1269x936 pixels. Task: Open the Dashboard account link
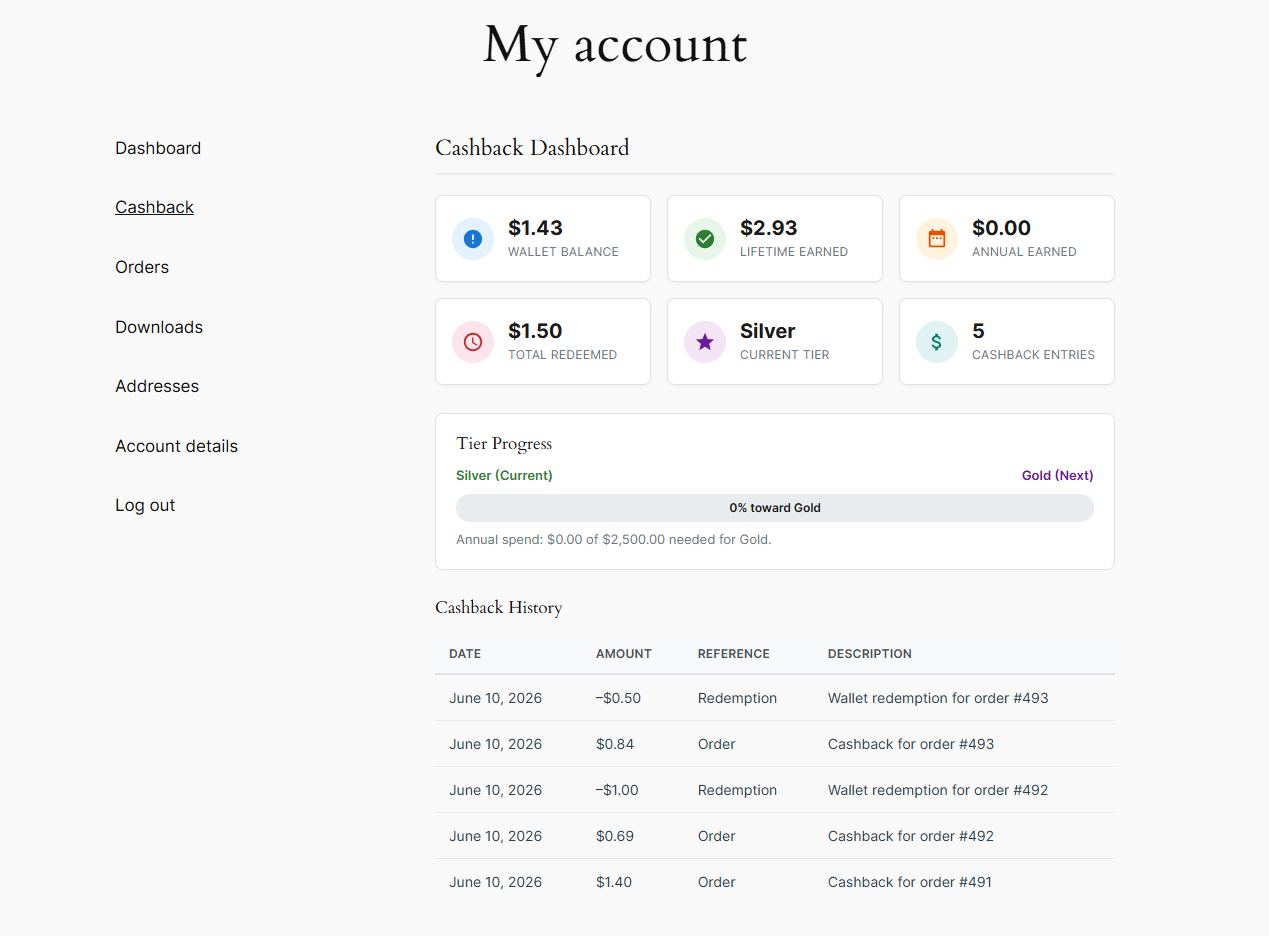point(158,148)
